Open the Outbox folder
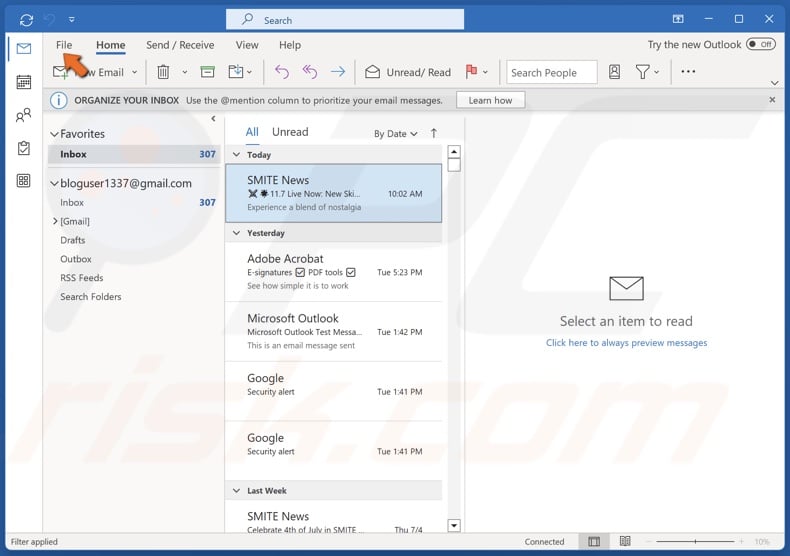This screenshot has width=790, height=556. 76,259
